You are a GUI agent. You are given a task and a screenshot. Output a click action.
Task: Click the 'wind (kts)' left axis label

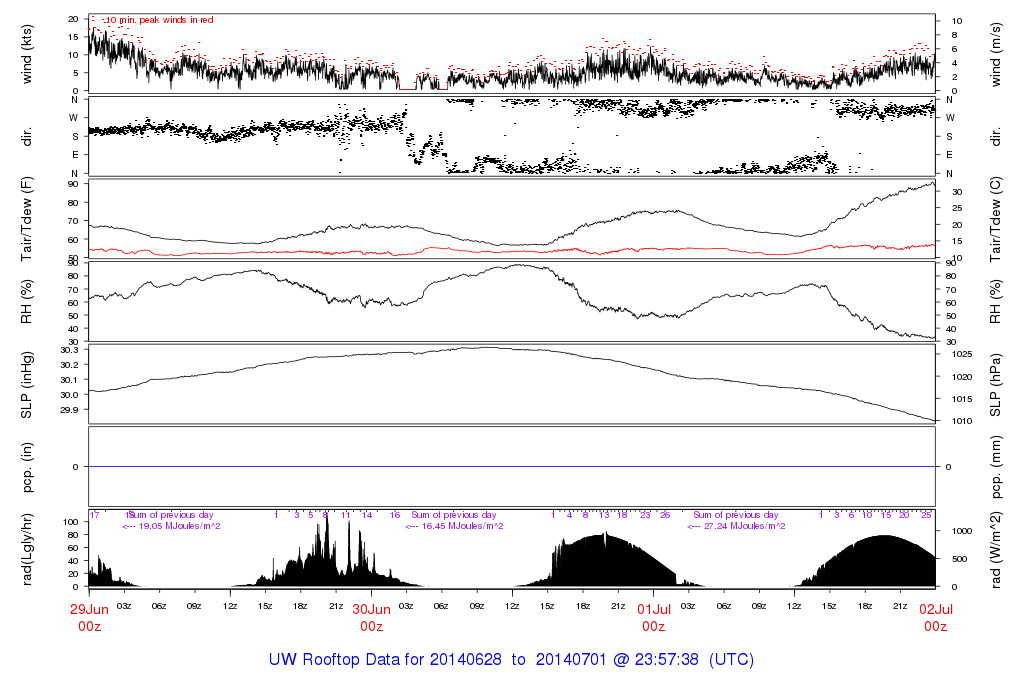click(x=27, y=53)
